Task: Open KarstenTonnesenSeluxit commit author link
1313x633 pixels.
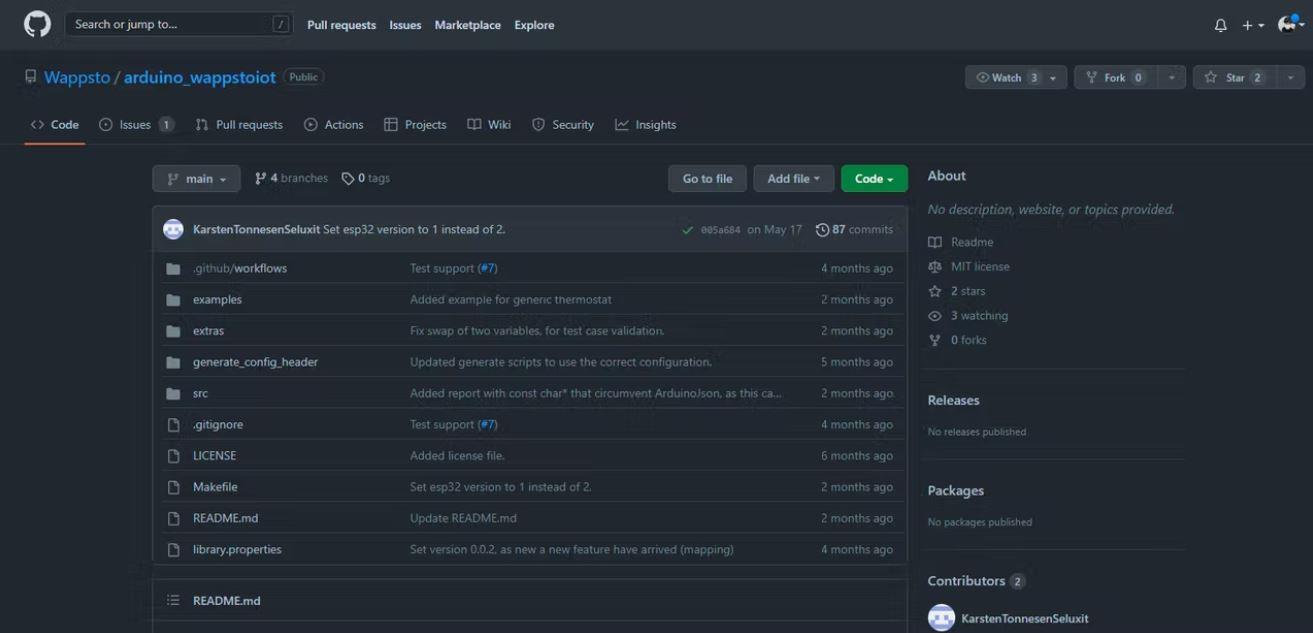Action: pos(256,229)
